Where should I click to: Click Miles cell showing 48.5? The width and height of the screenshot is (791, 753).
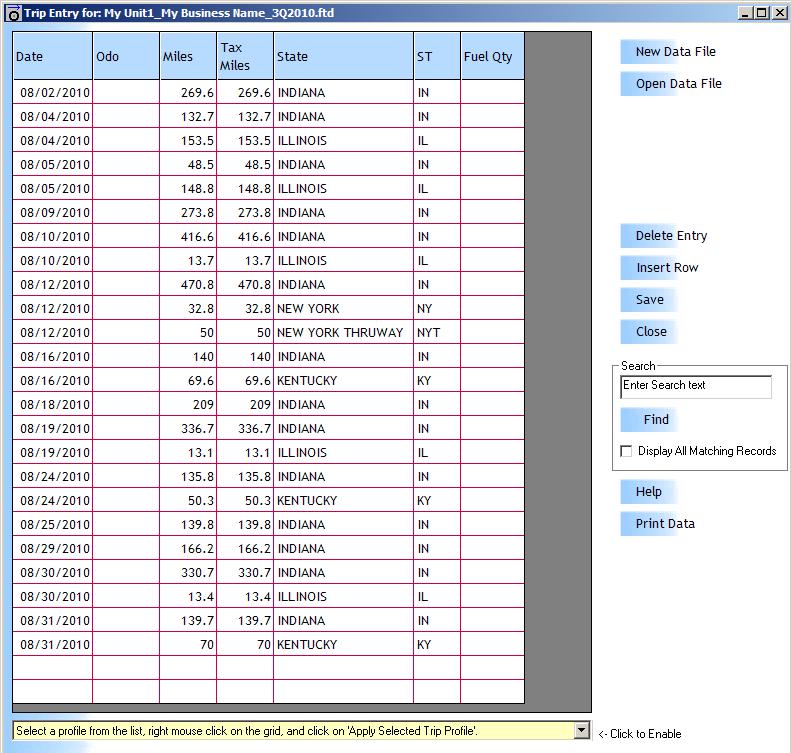[188, 164]
